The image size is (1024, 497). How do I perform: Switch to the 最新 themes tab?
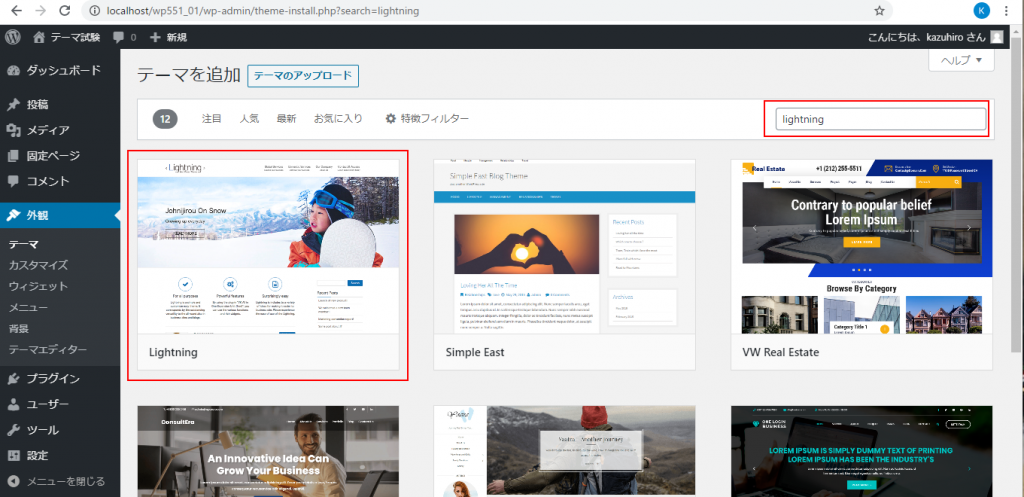coord(286,119)
